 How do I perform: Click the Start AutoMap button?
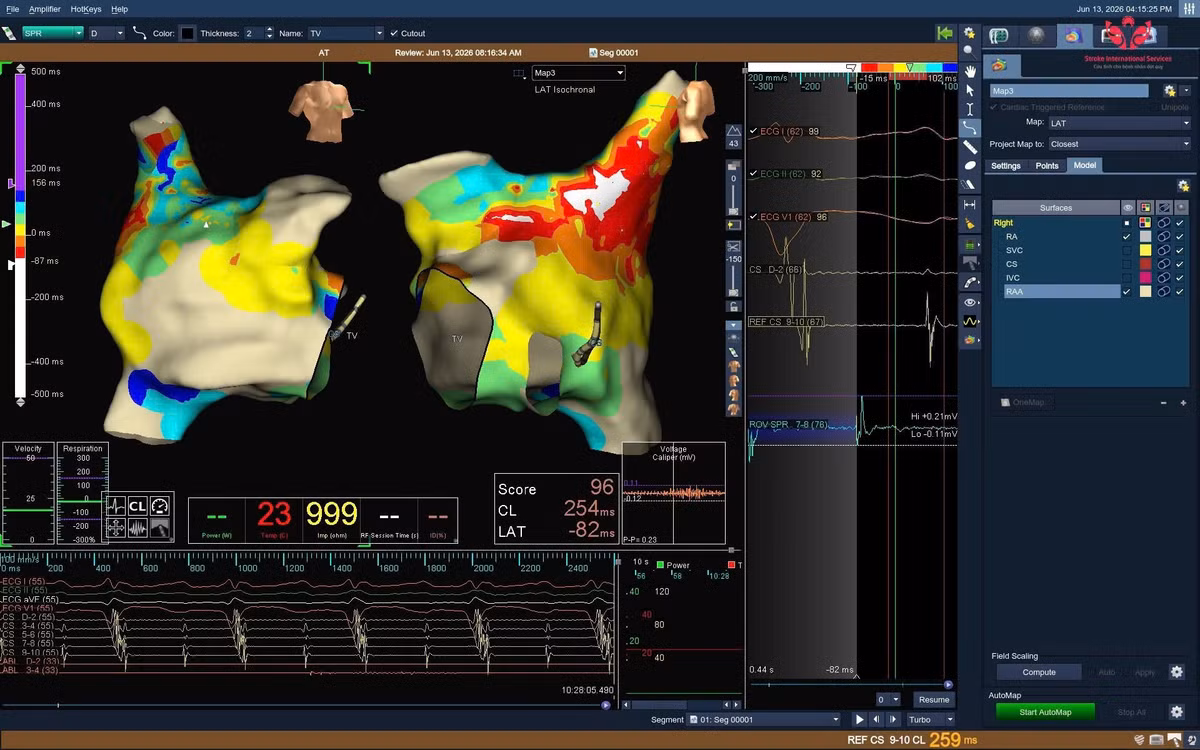coord(1045,712)
